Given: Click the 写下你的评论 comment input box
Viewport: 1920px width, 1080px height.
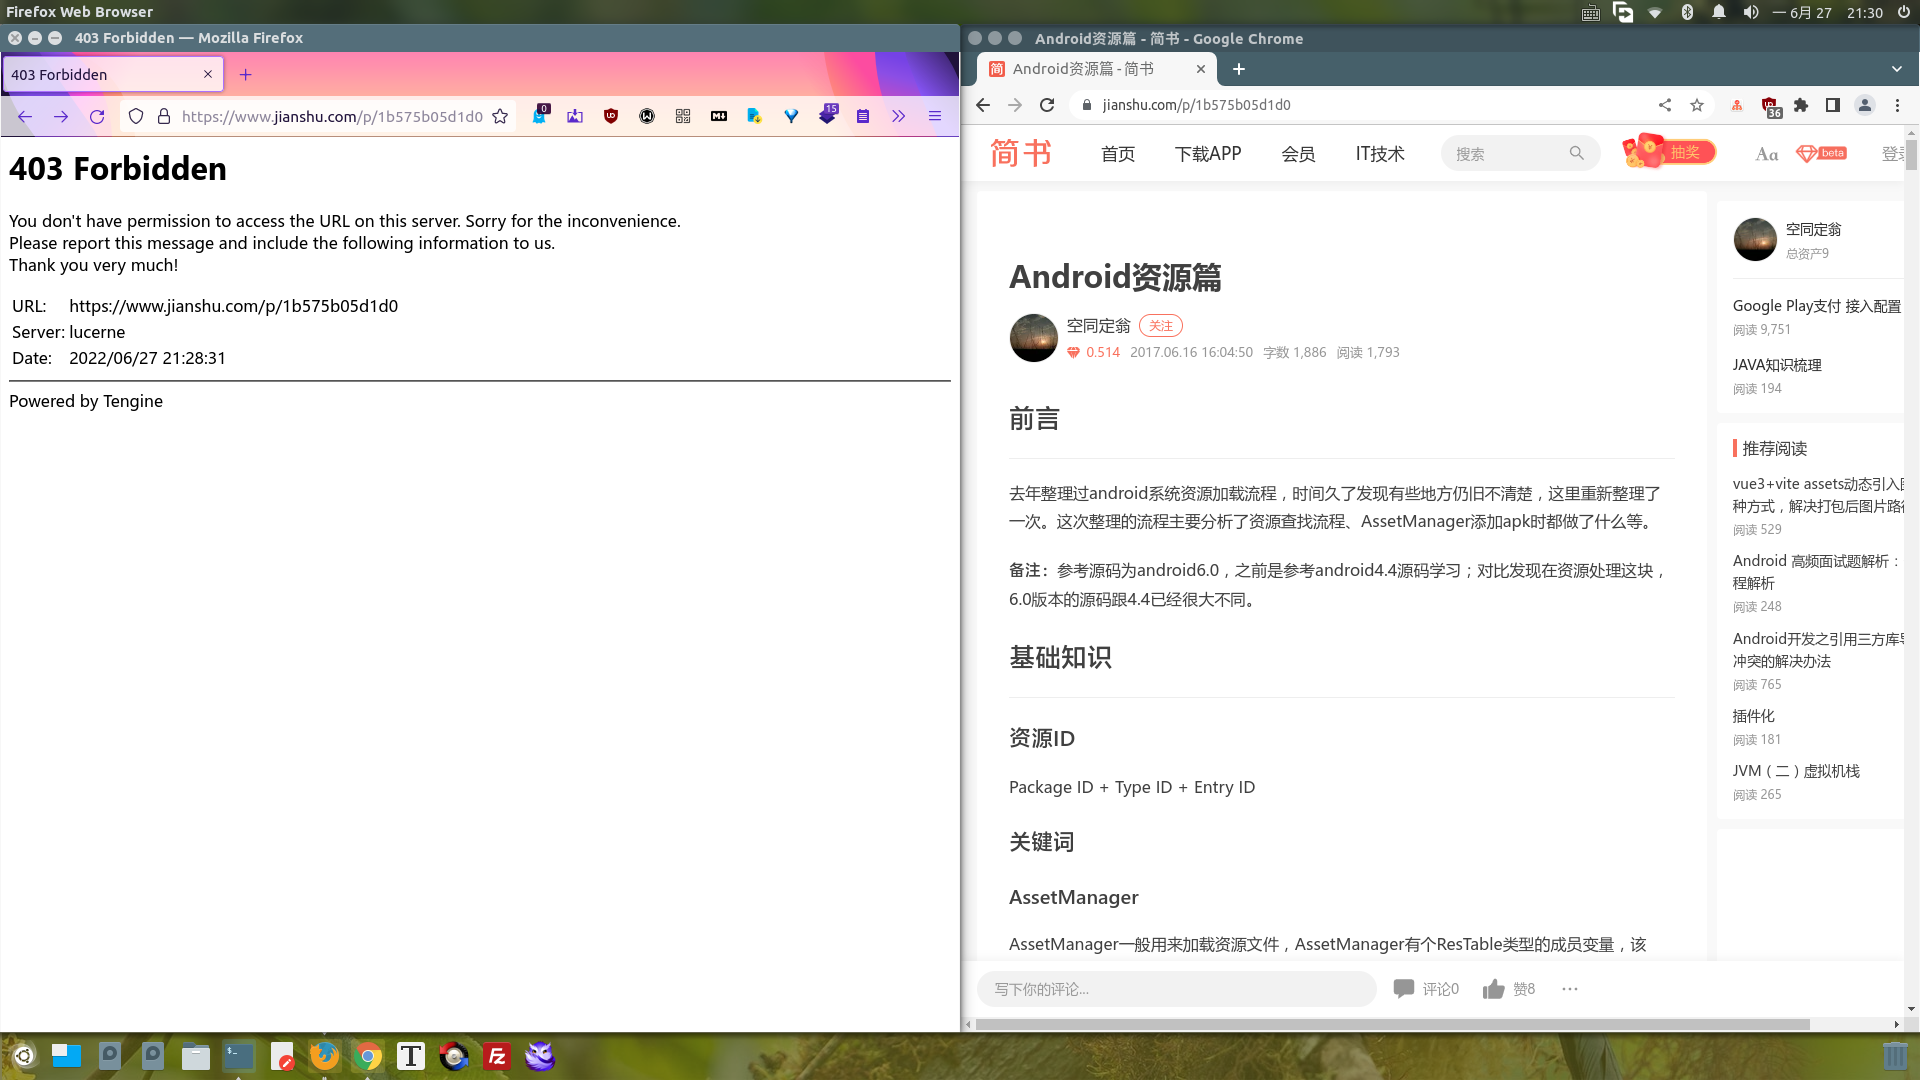Looking at the screenshot, I should 1176,989.
